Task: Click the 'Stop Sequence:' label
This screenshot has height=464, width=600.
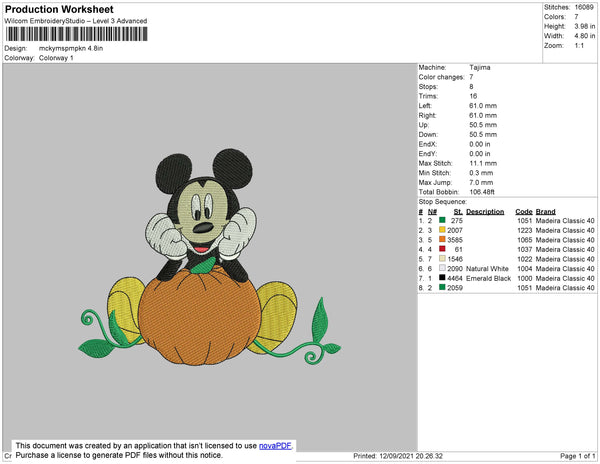Action: tap(442, 202)
